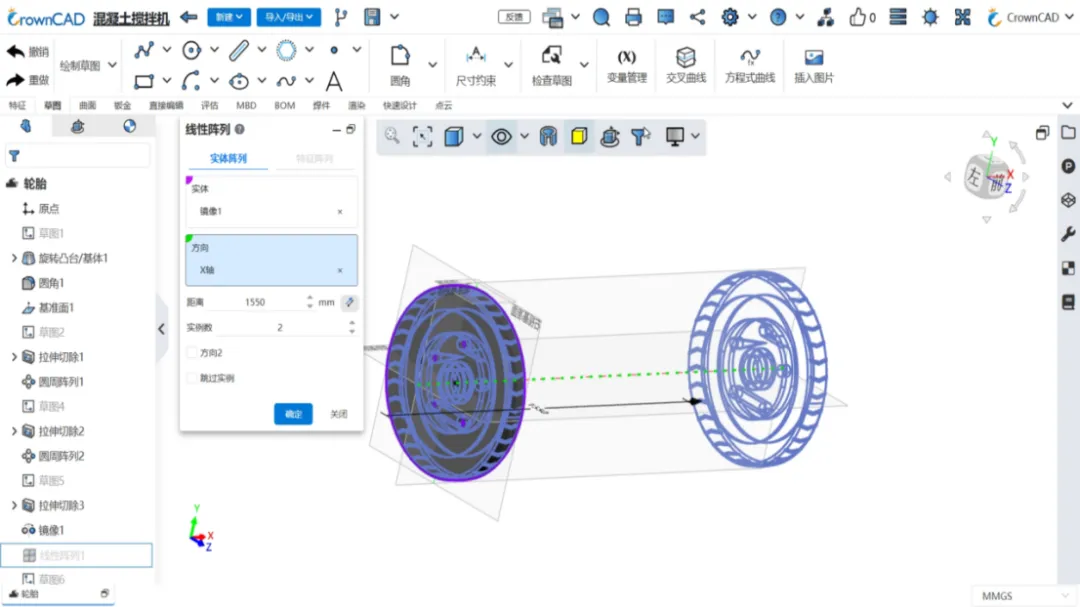The image size is (1080, 607).
Task: Click the 方程式曲线 equation curve tool
Action: [750, 65]
